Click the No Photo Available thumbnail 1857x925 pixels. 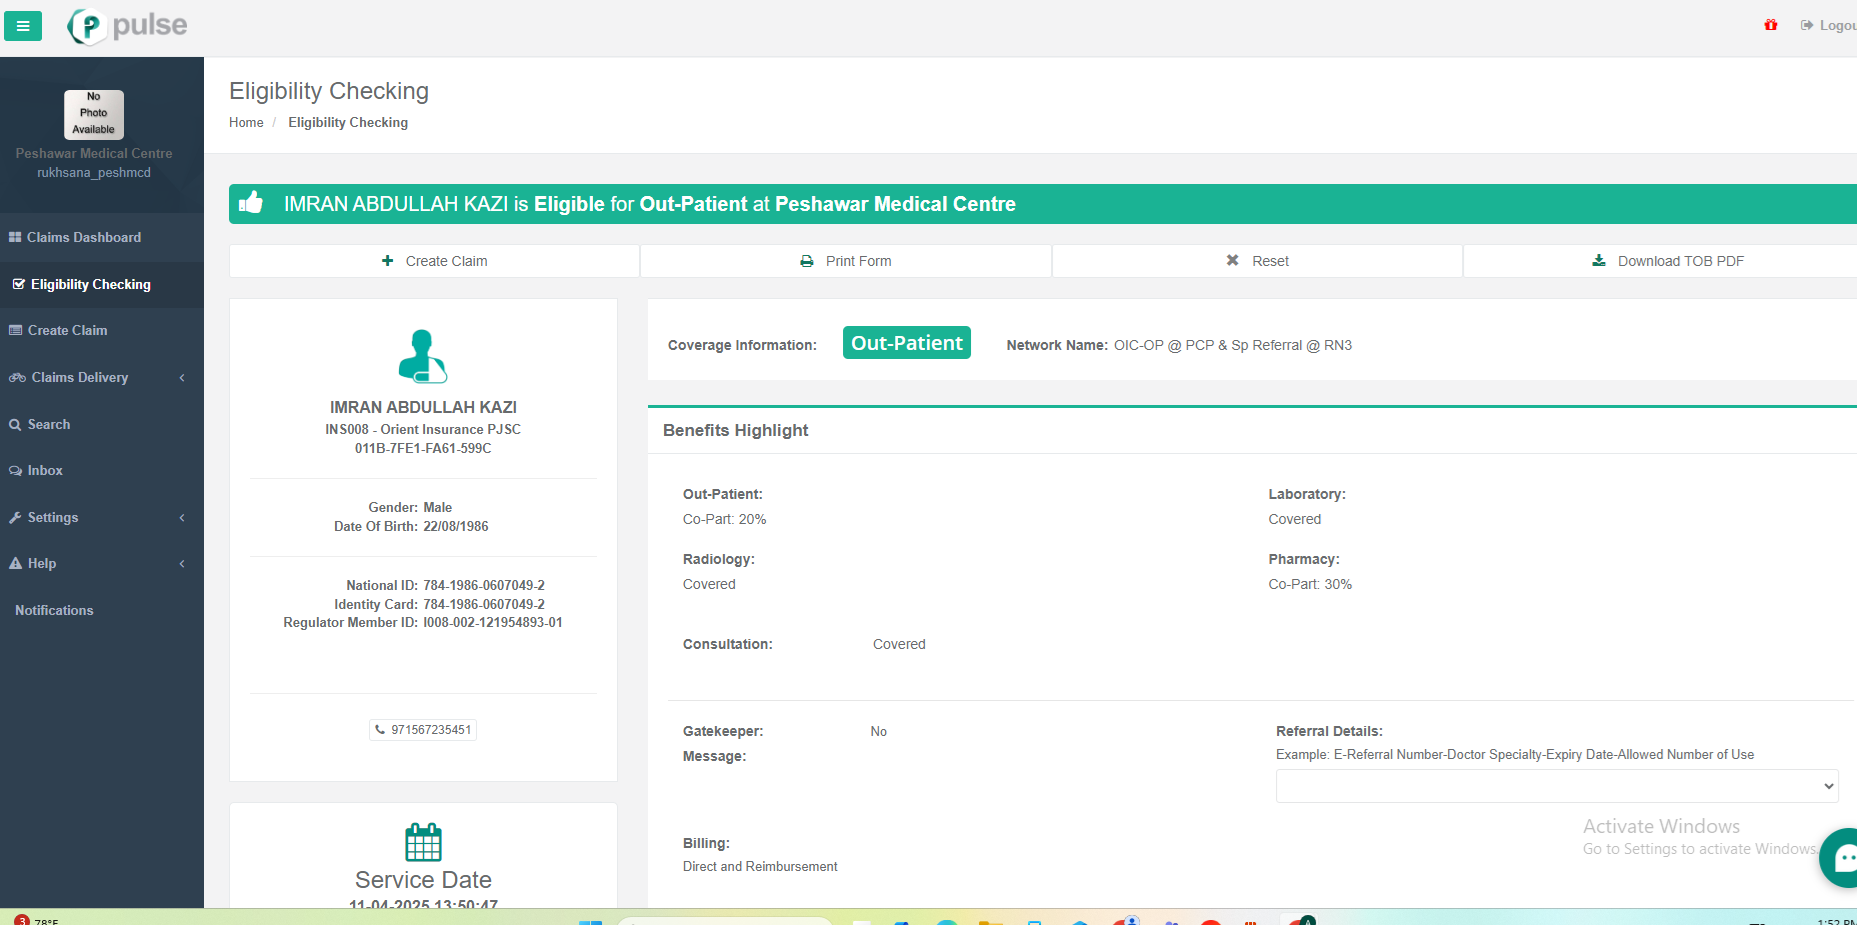click(x=94, y=114)
